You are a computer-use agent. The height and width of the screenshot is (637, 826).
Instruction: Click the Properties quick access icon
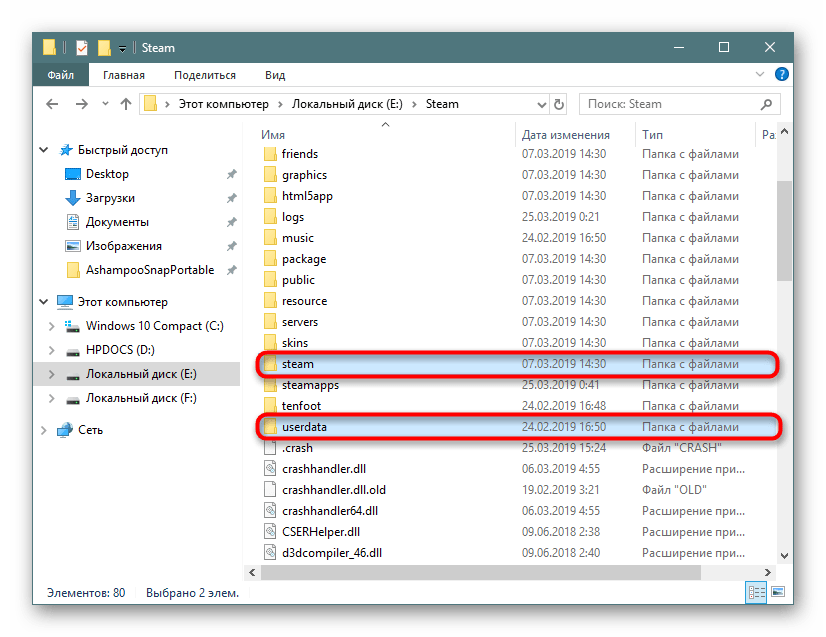(82, 47)
